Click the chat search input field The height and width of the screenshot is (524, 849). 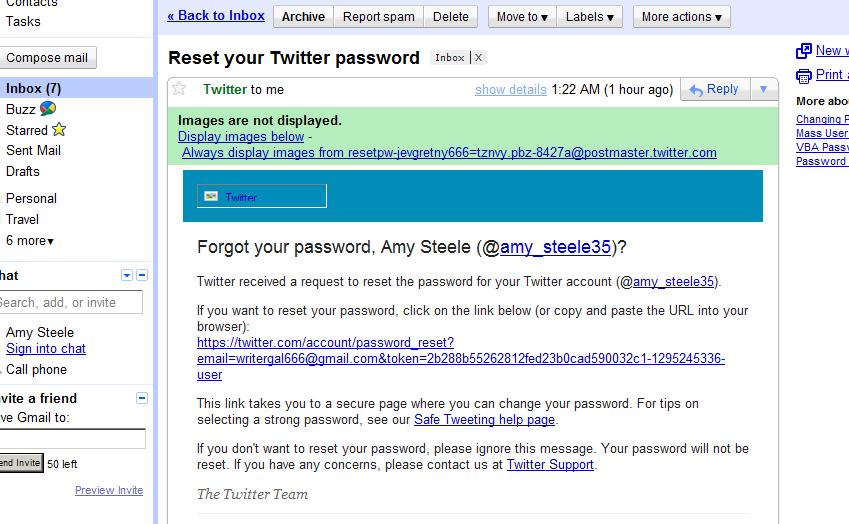pos(68,303)
